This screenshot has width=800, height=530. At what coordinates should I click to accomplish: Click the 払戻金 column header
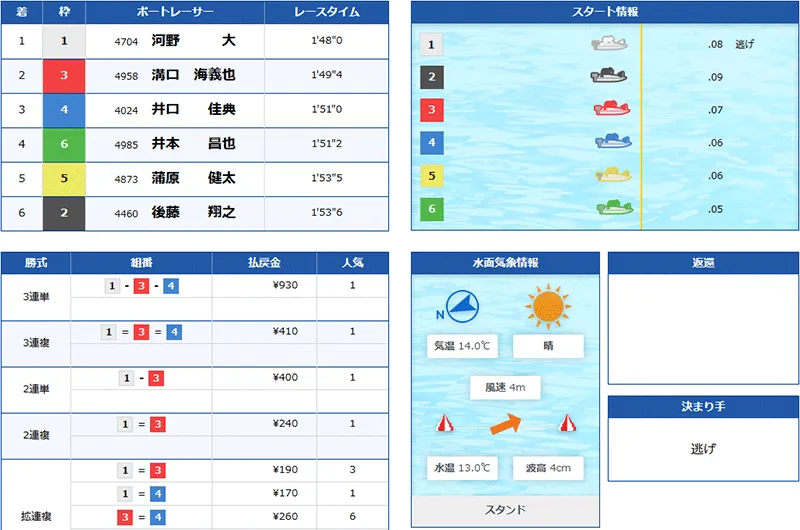[x=264, y=263]
